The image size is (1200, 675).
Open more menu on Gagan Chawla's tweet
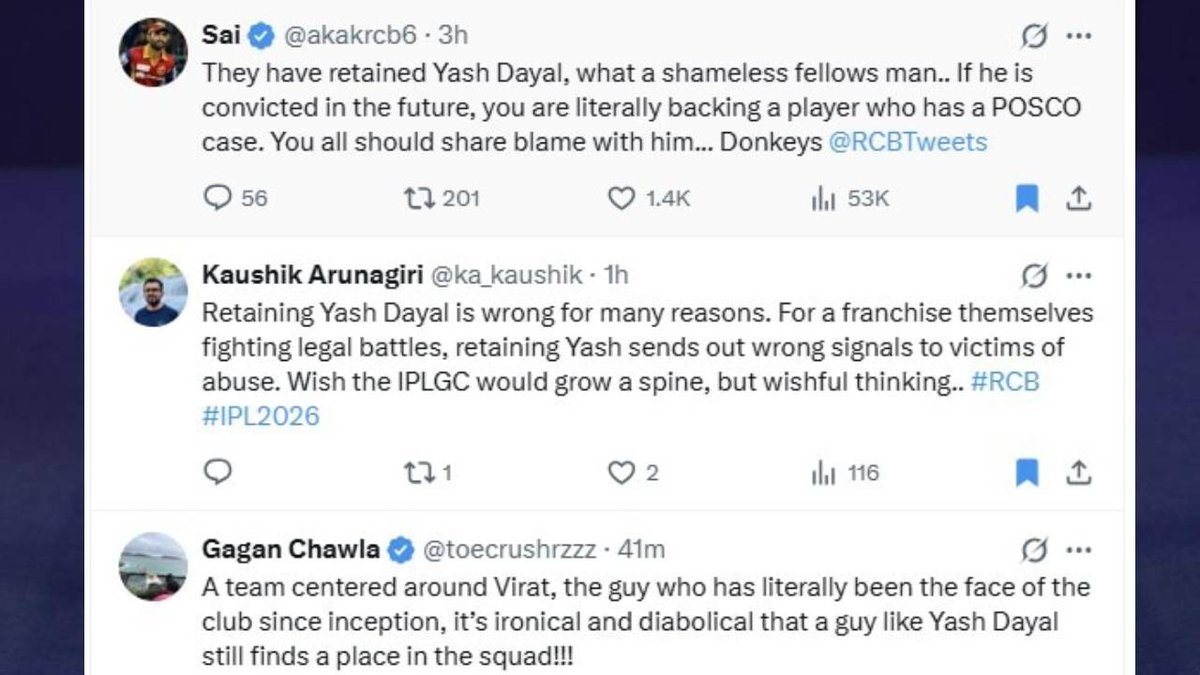click(x=1078, y=549)
